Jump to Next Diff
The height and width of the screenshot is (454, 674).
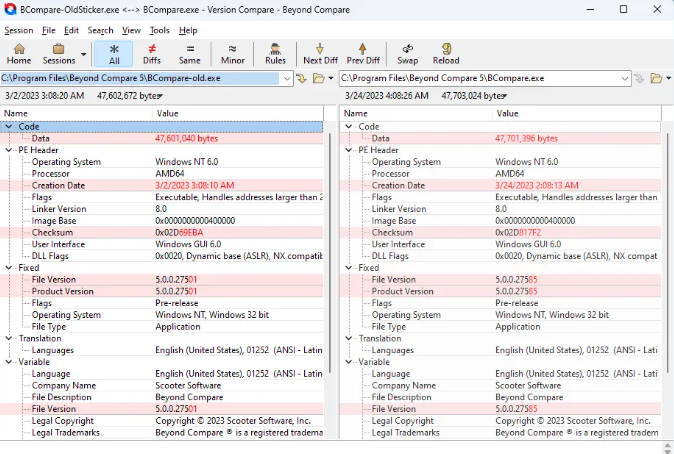pyautogui.click(x=320, y=54)
